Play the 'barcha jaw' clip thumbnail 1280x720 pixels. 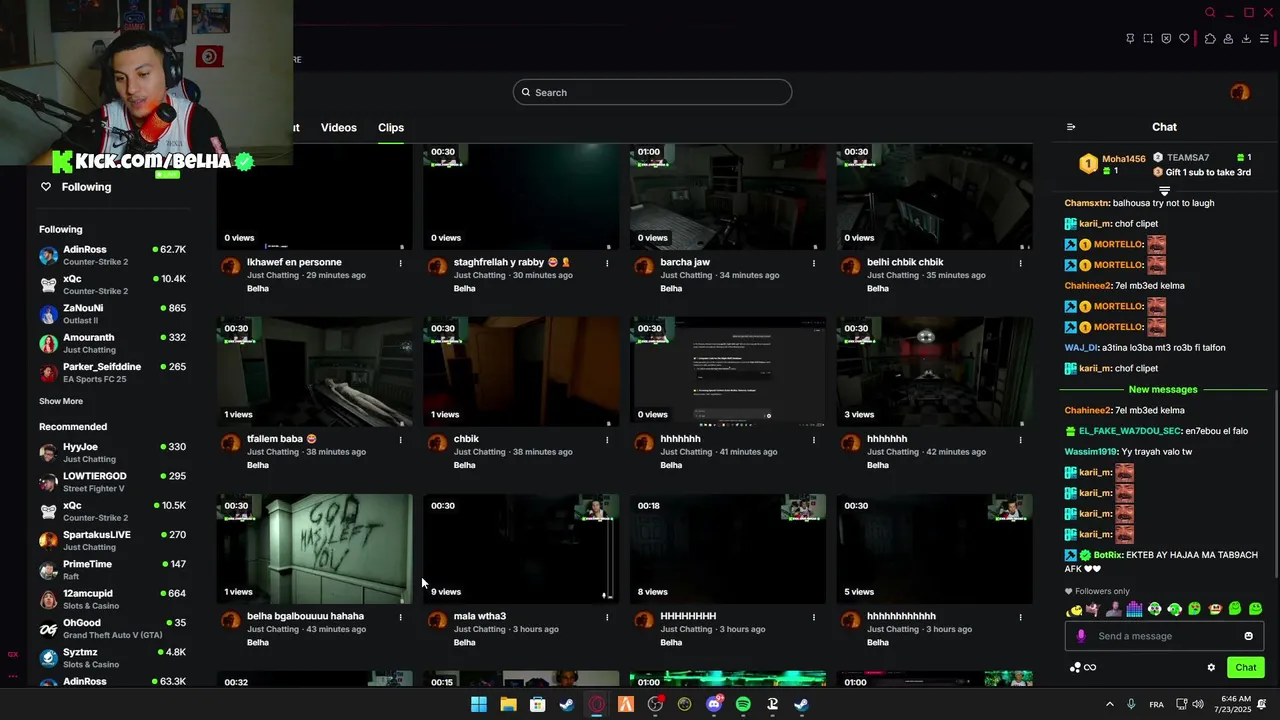[x=728, y=196]
